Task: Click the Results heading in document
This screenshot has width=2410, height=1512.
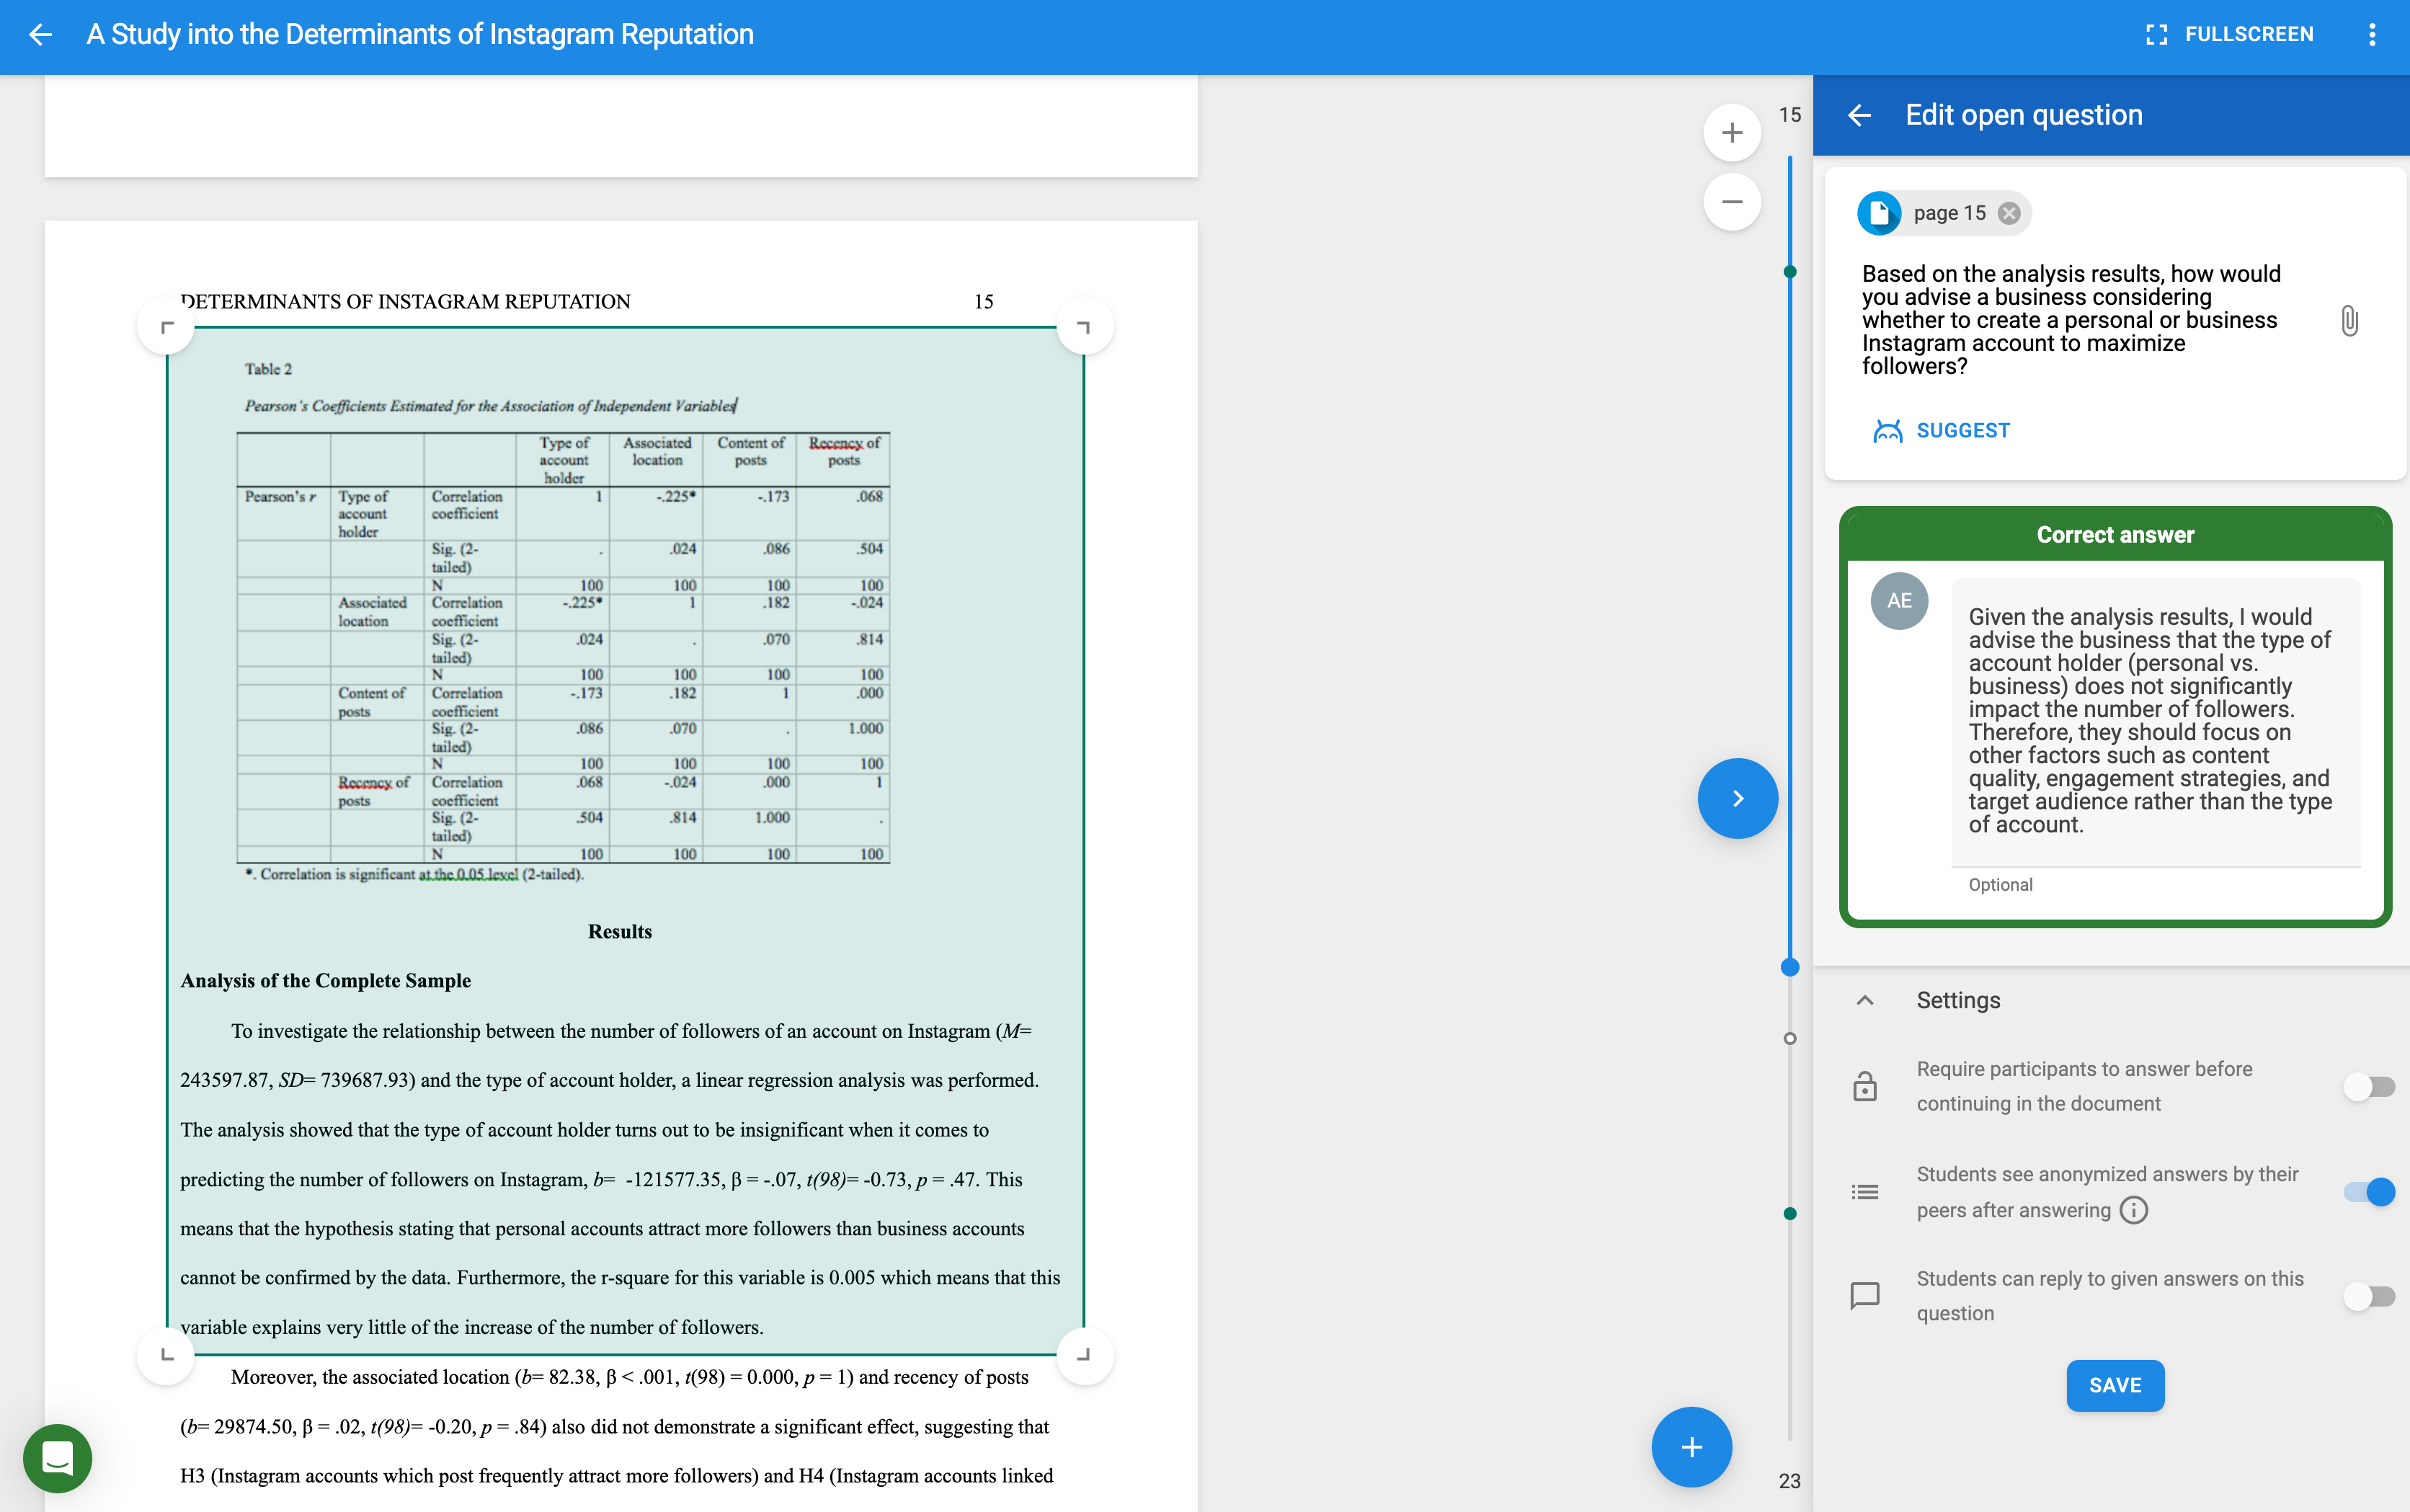Action: (x=620, y=932)
